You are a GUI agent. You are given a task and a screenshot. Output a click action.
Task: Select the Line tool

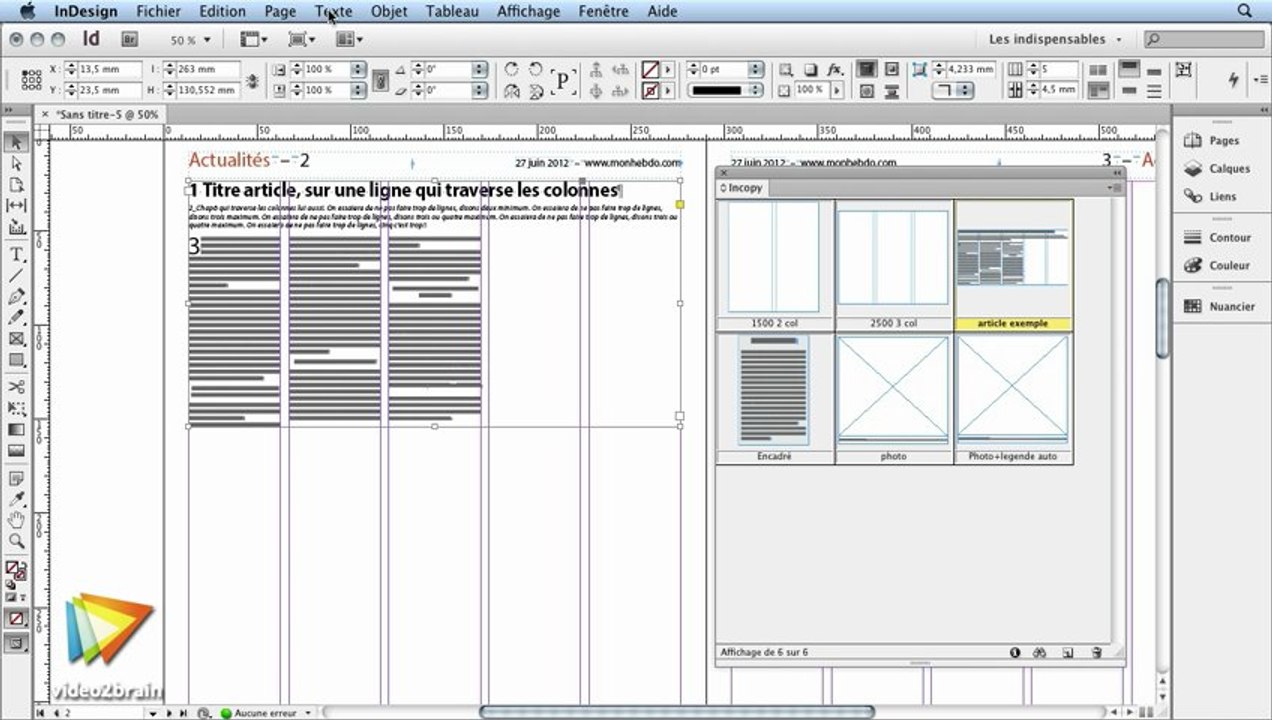(16, 276)
